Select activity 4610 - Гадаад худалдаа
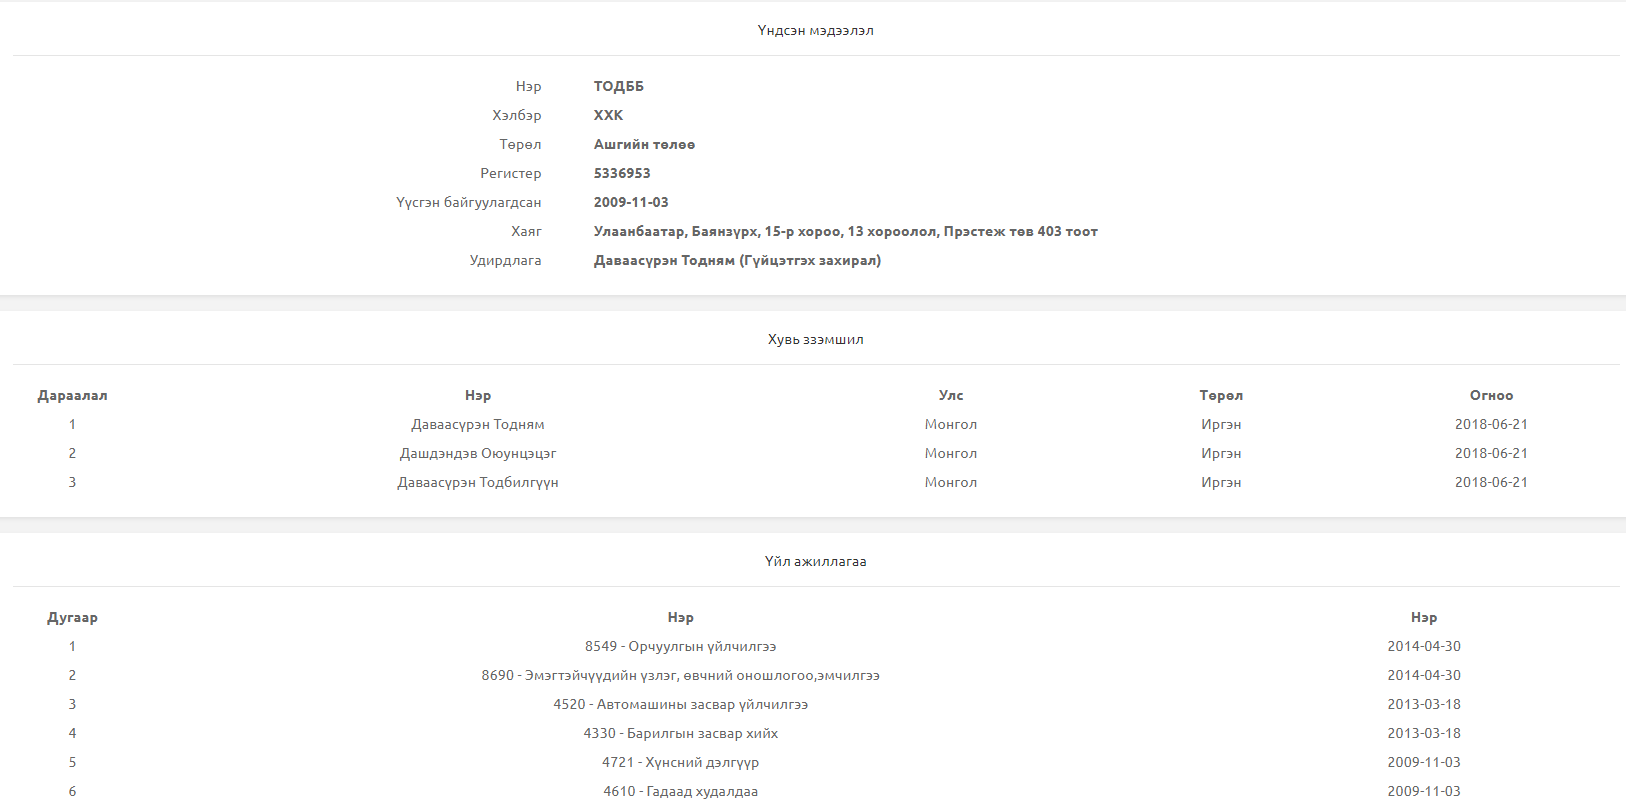Image resolution: width=1626 pixels, height=804 pixels. point(680,792)
